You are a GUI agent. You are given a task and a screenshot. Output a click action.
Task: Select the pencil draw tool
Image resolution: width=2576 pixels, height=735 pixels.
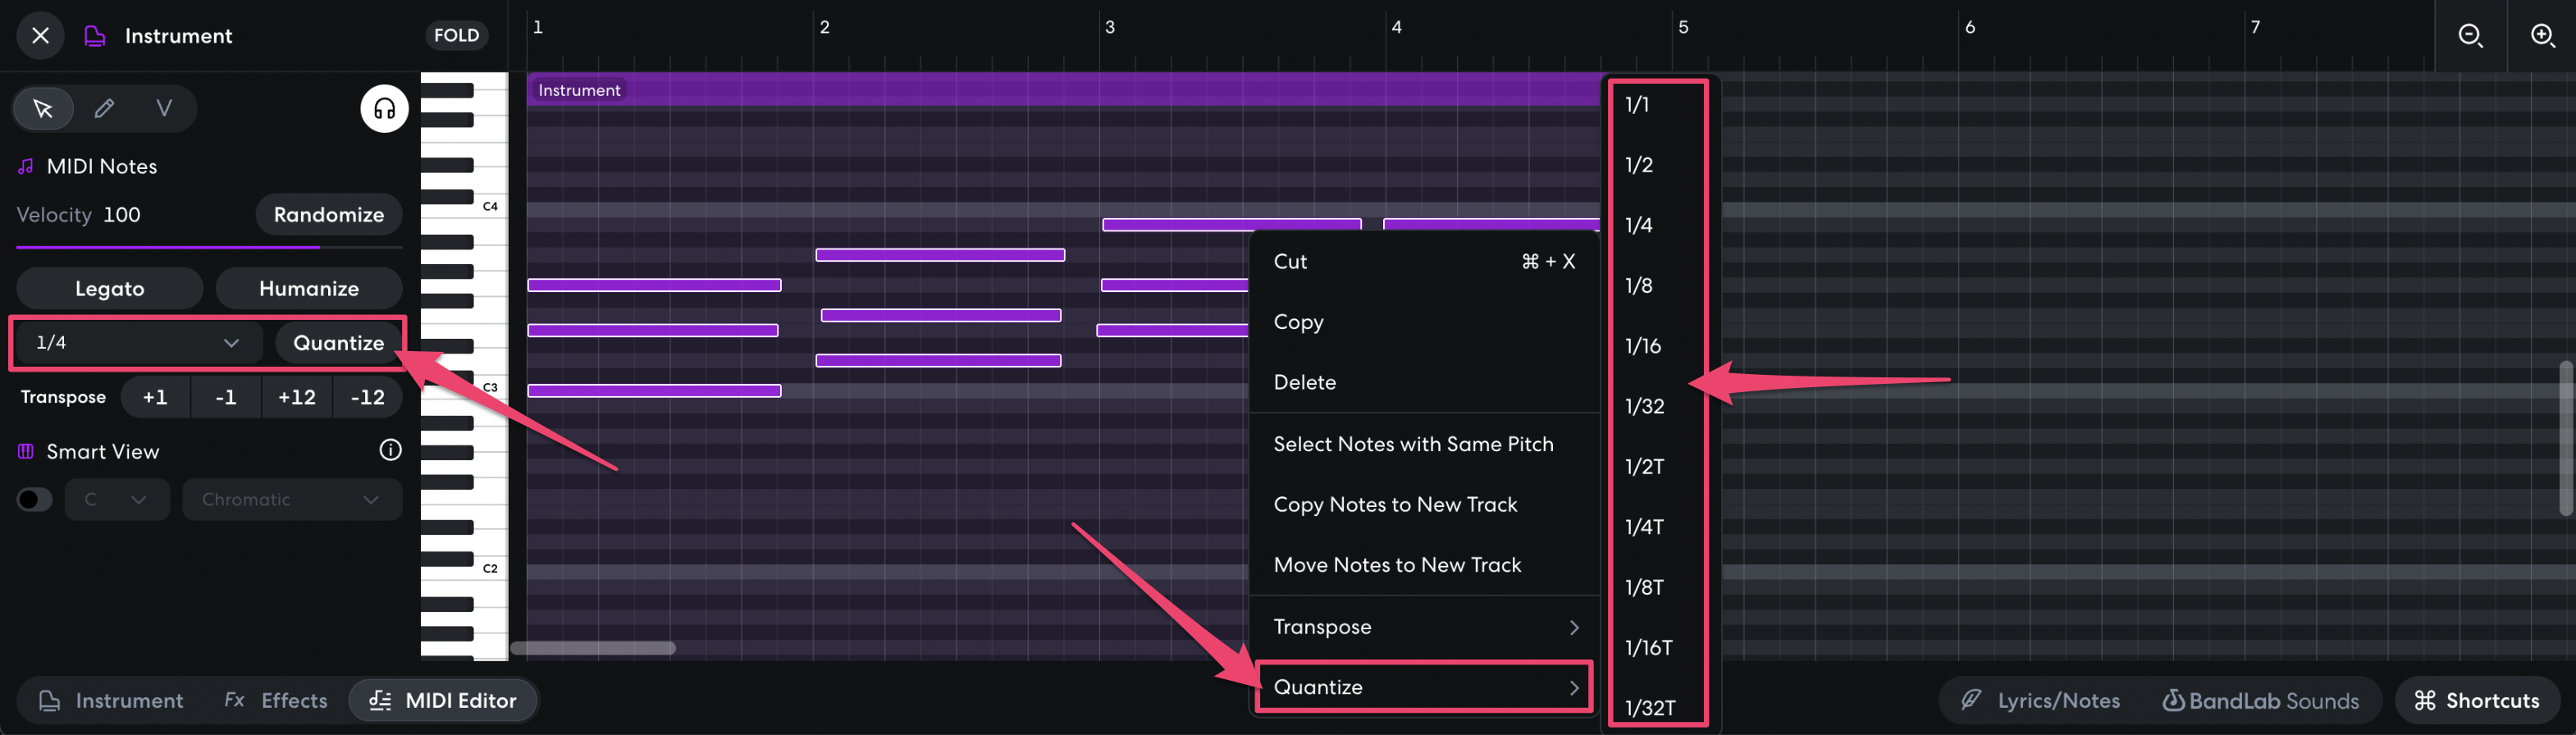click(x=104, y=108)
